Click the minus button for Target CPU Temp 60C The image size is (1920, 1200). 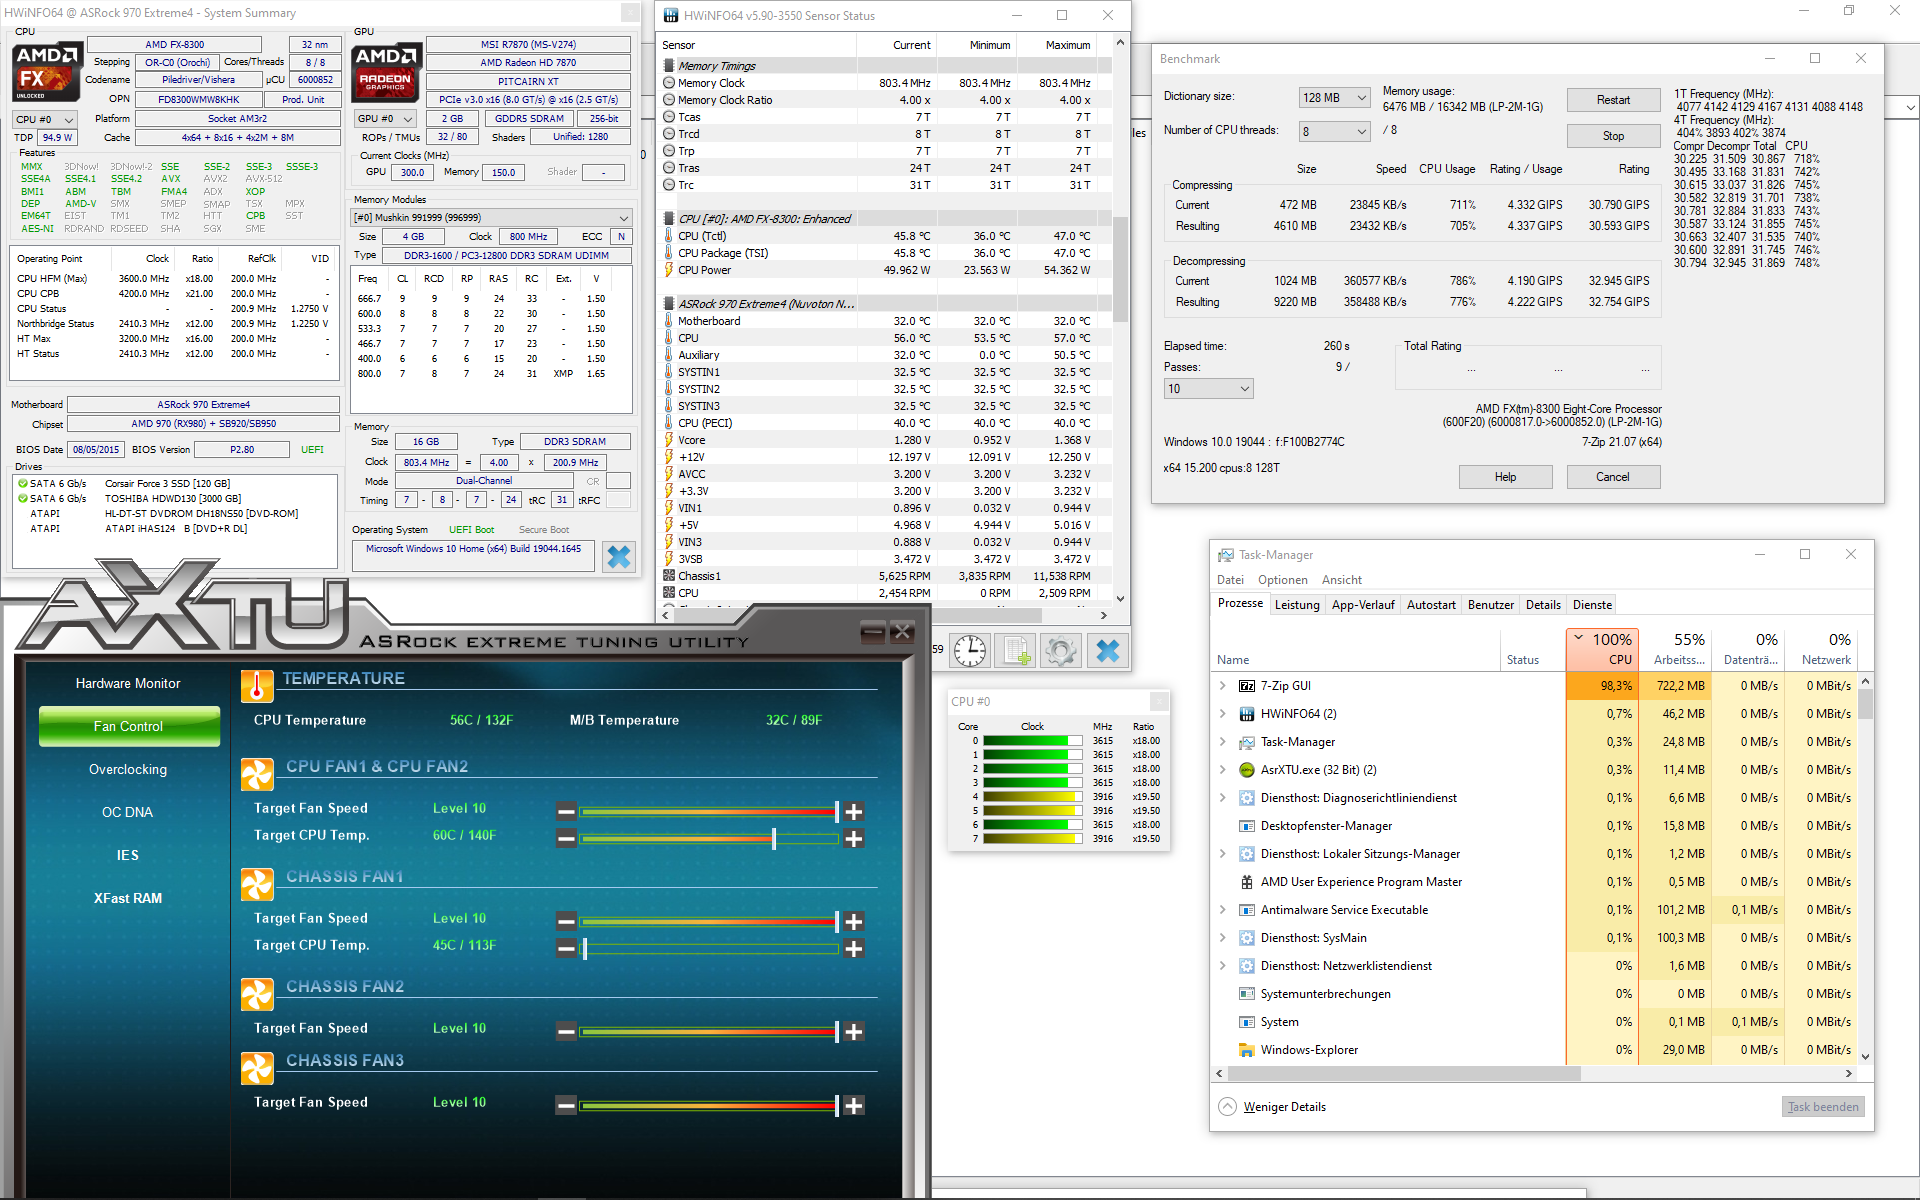[x=566, y=839]
